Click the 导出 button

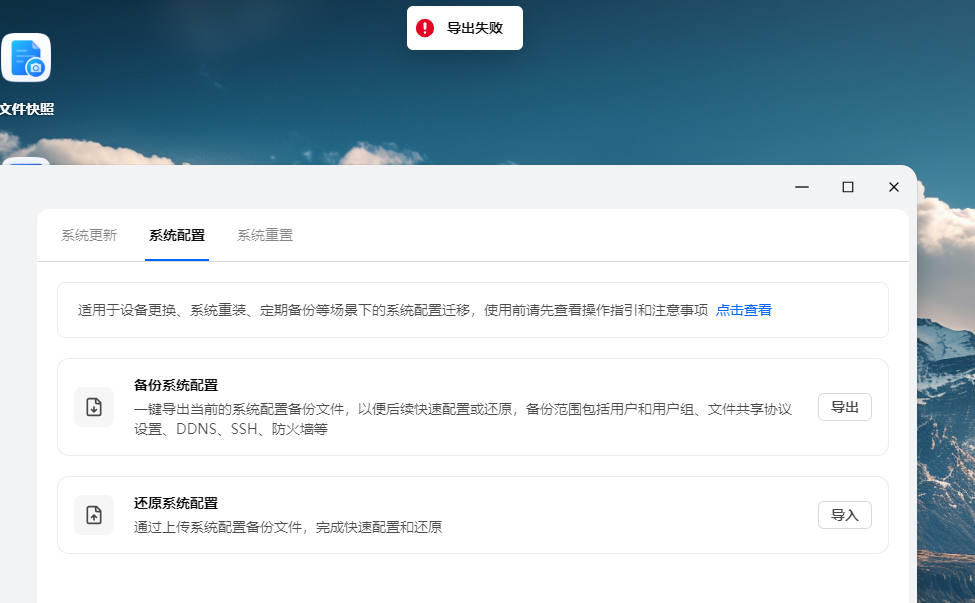click(x=844, y=407)
